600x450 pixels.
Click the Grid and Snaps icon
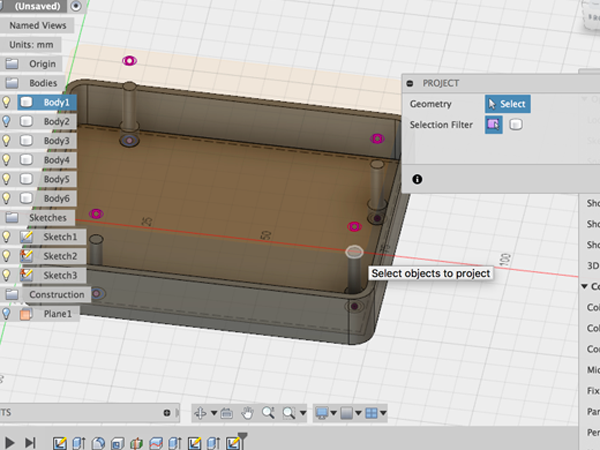pyautogui.click(x=346, y=413)
